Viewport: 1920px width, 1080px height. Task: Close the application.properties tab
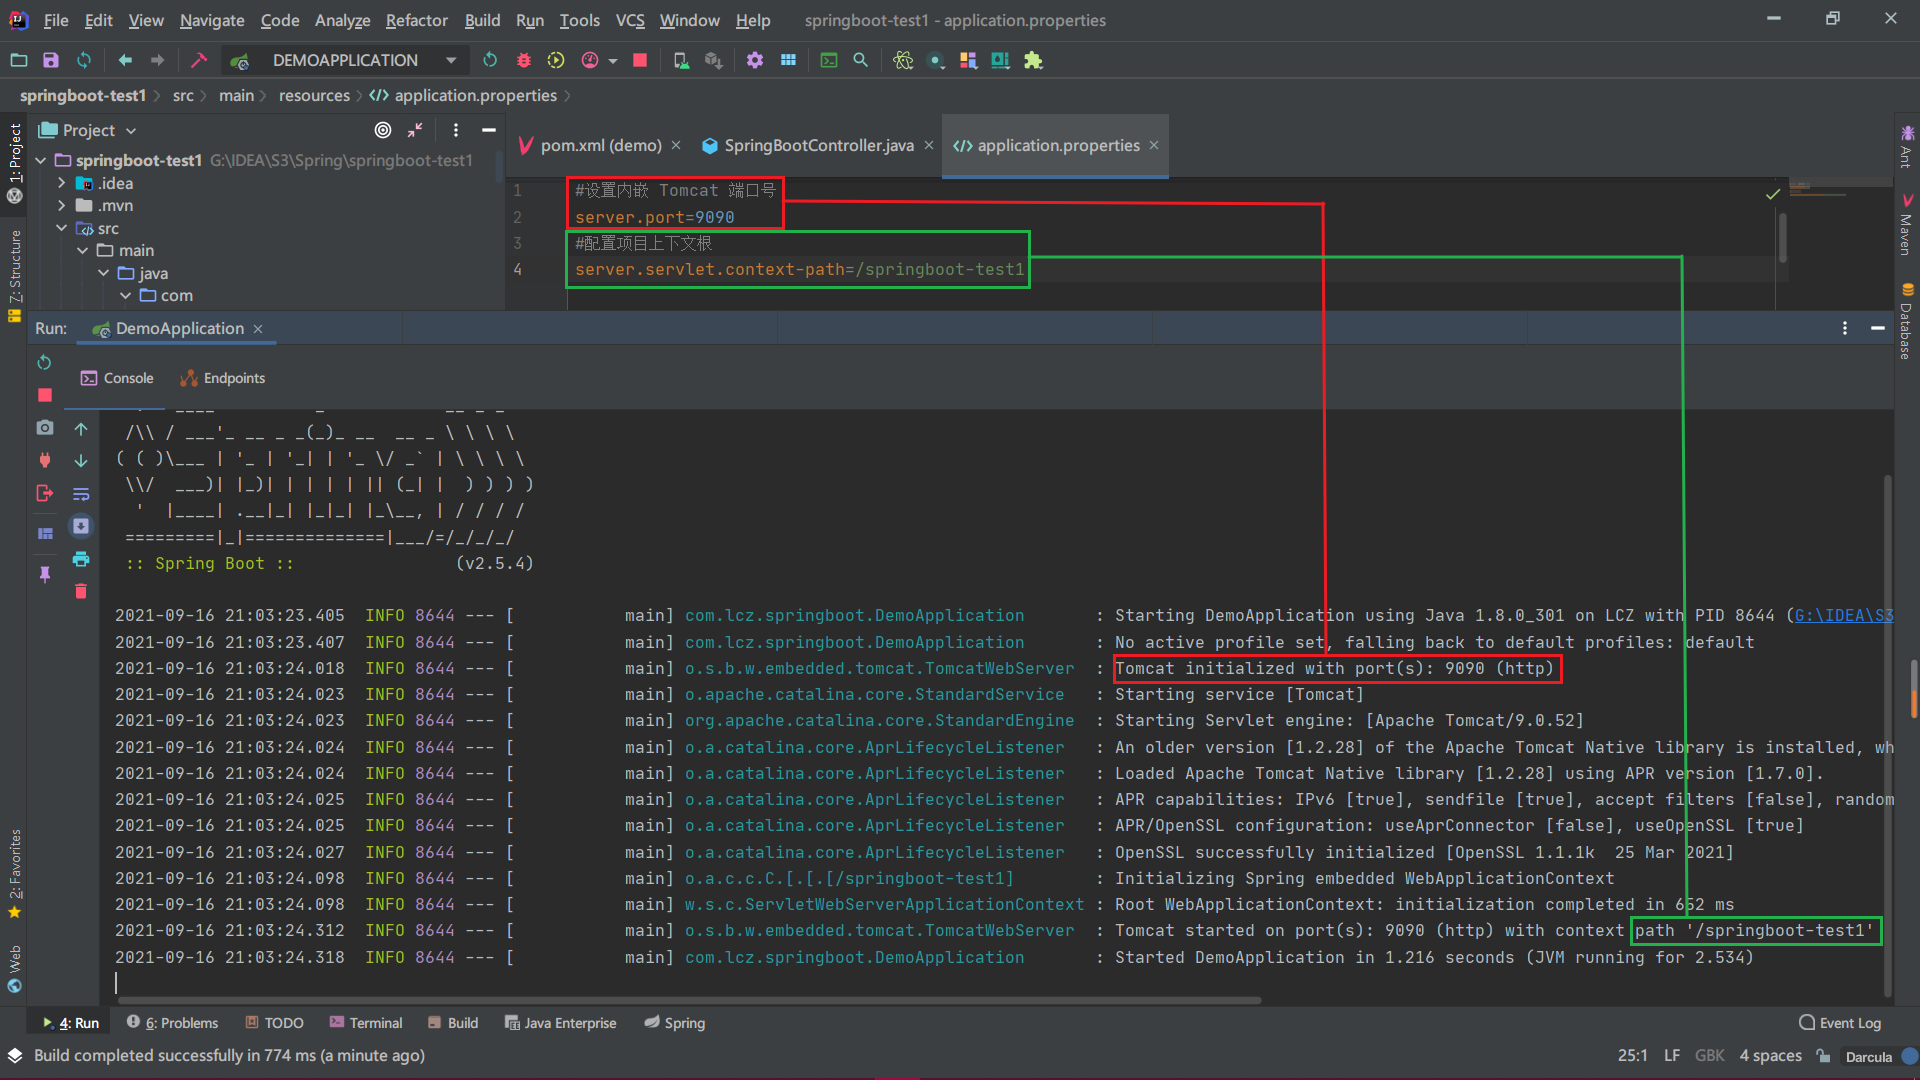coord(1154,145)
